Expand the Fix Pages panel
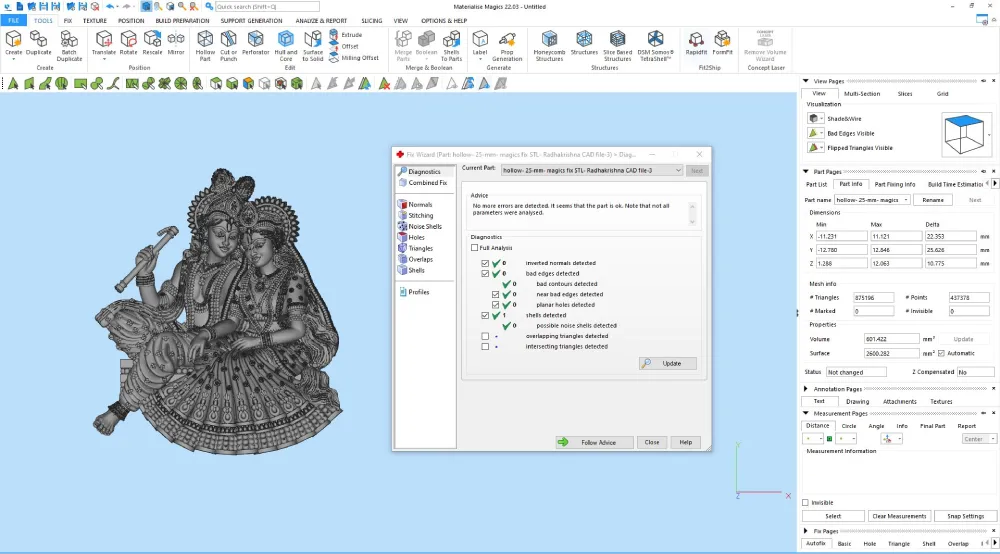1000x554 pixels. point(806,530)
